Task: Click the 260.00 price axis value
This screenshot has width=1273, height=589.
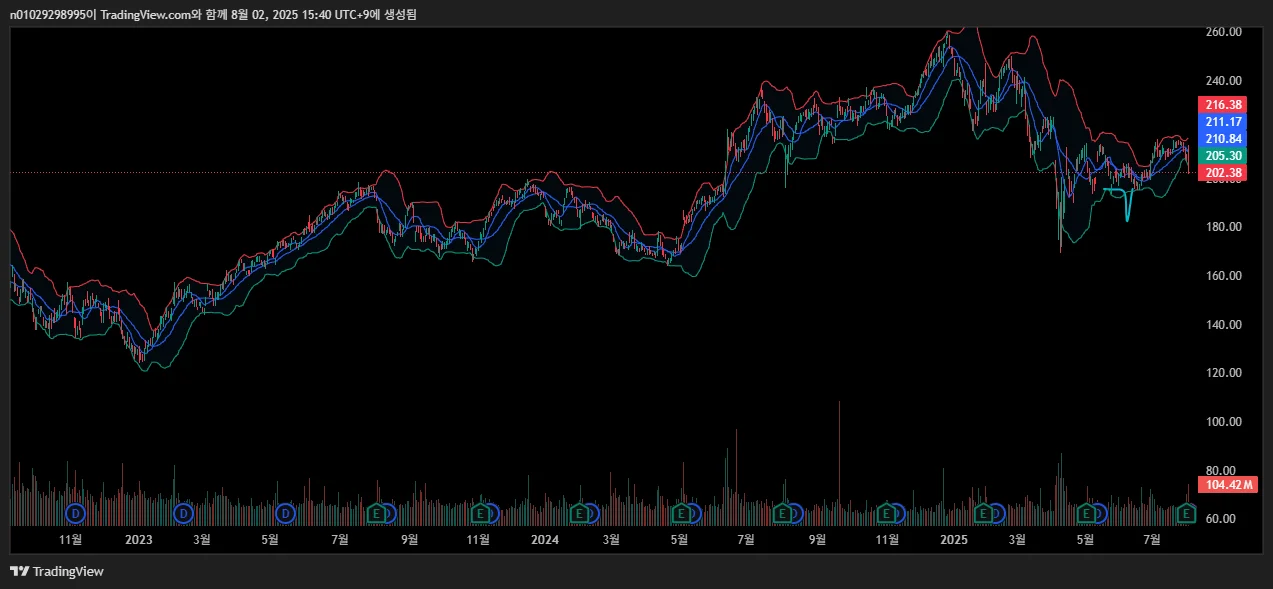Action: pos(1223,32)
